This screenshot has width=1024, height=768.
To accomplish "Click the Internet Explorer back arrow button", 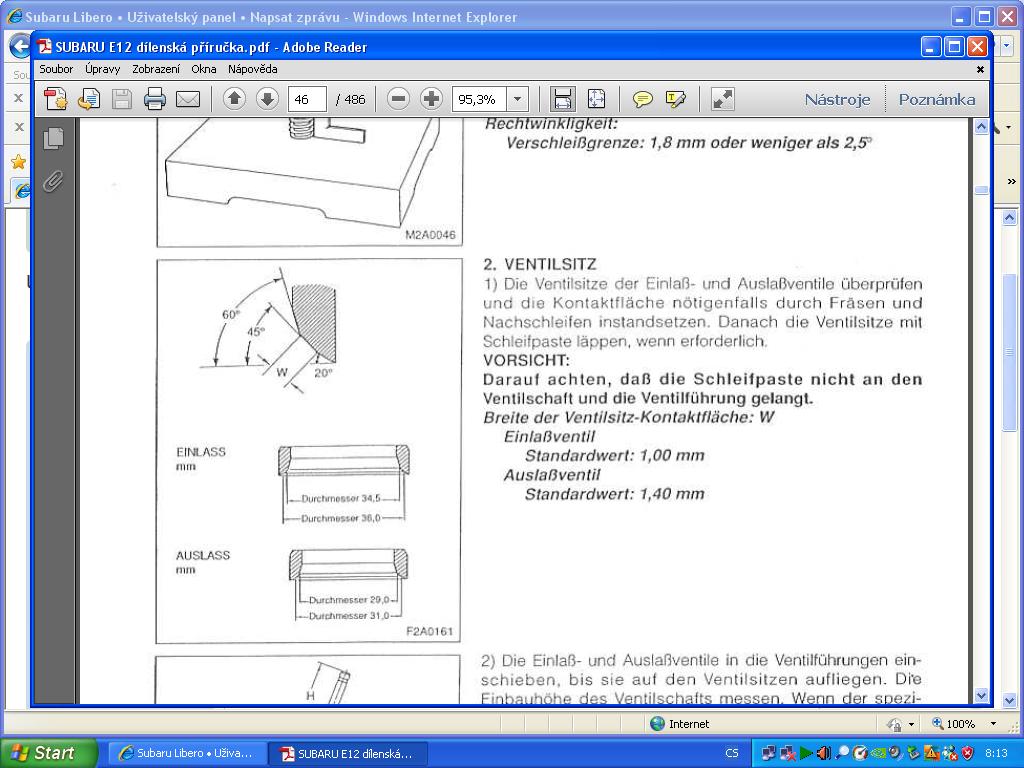I will pos(20,47).
